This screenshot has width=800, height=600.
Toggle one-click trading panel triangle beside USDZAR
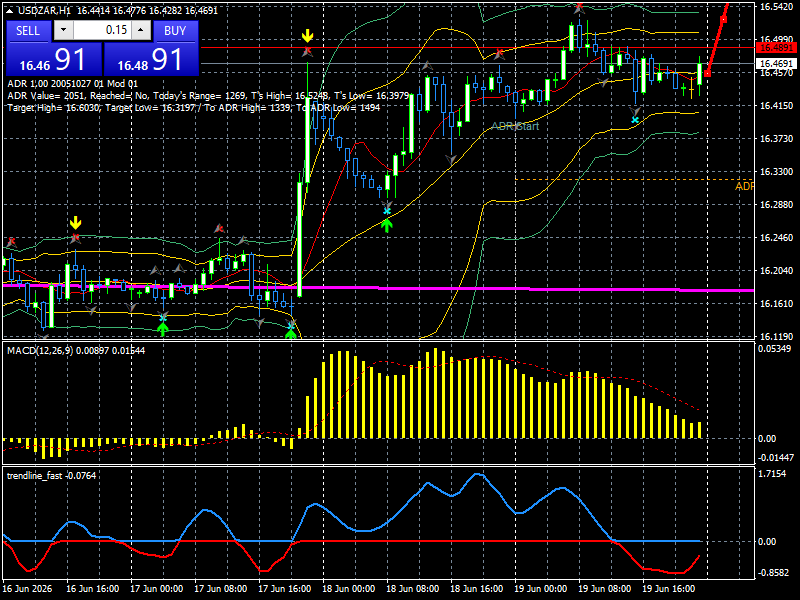point(9,10)
